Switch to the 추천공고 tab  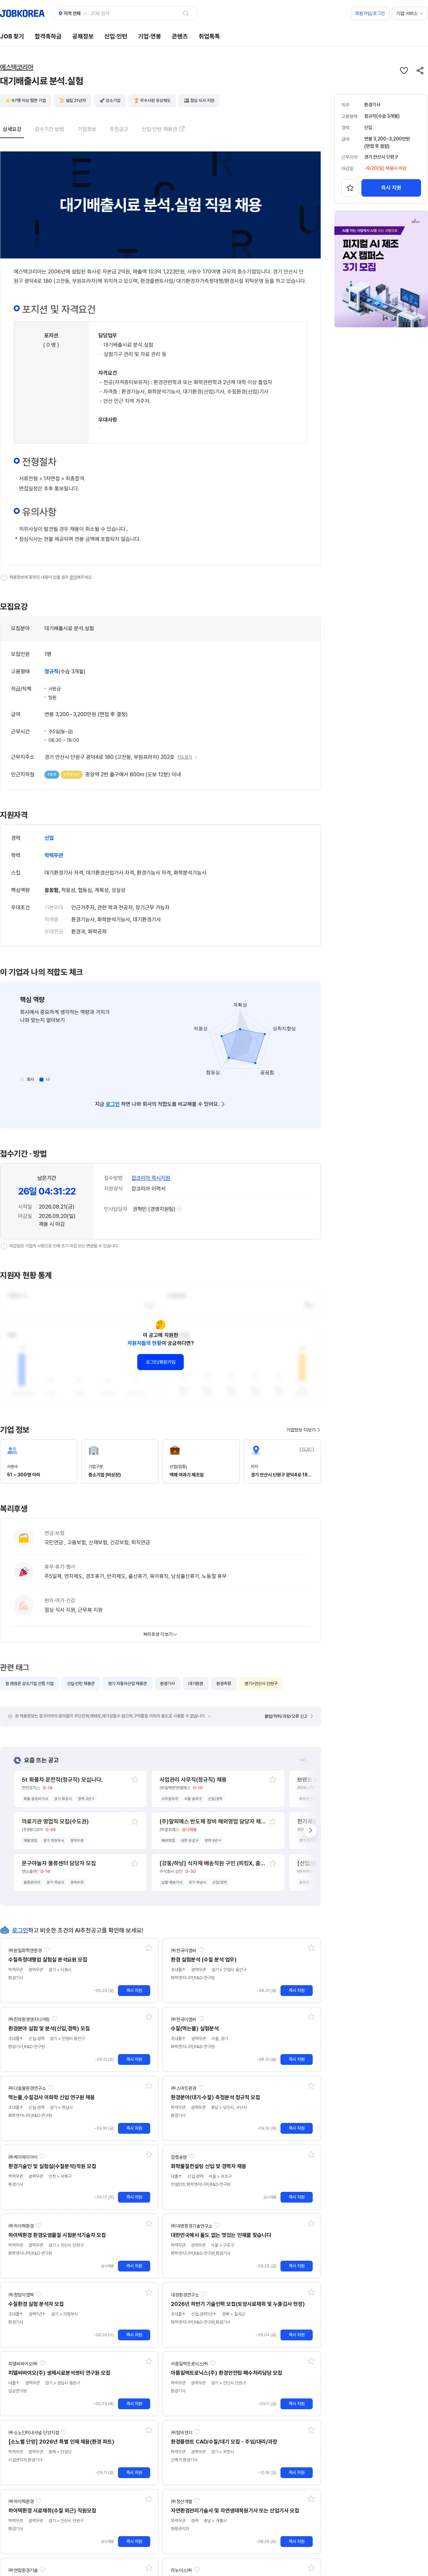[119, 129]
